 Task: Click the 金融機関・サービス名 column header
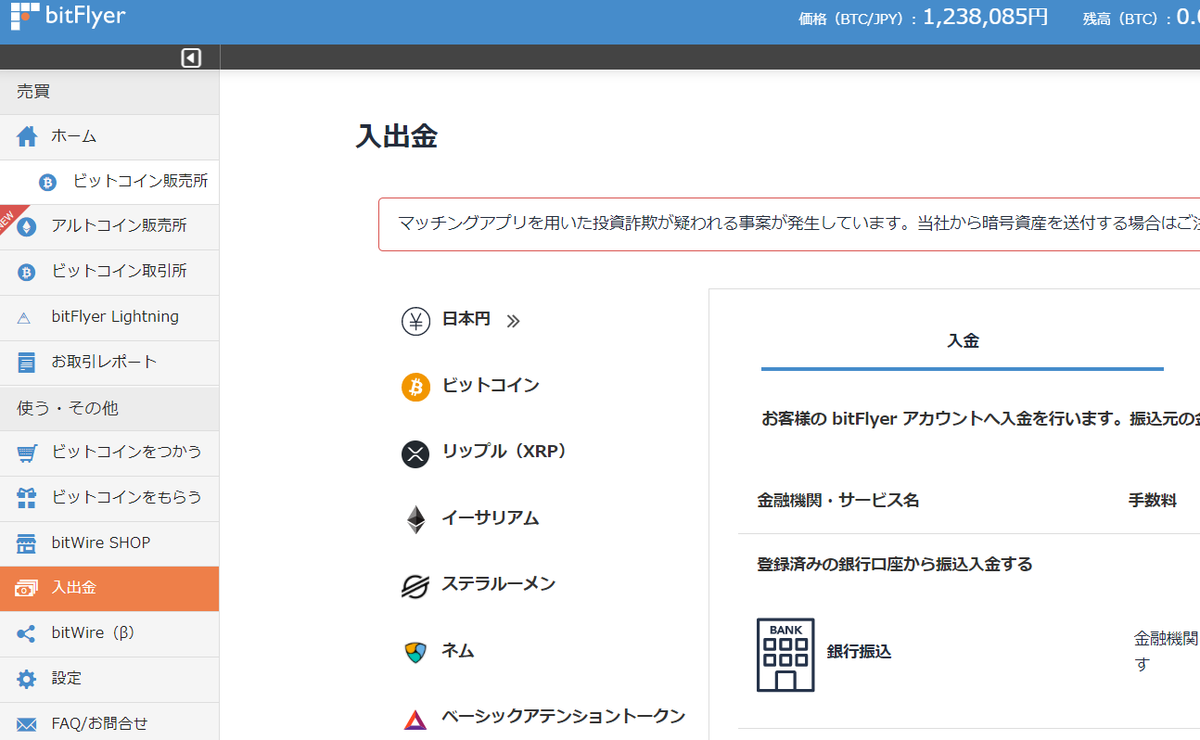pos(837,500)
